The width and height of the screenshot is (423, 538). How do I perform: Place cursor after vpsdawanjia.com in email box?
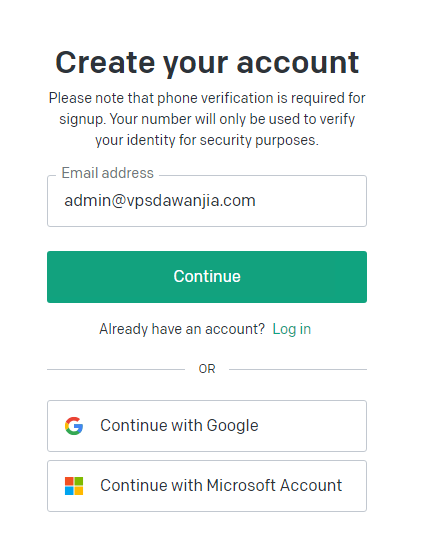[257, 201]
